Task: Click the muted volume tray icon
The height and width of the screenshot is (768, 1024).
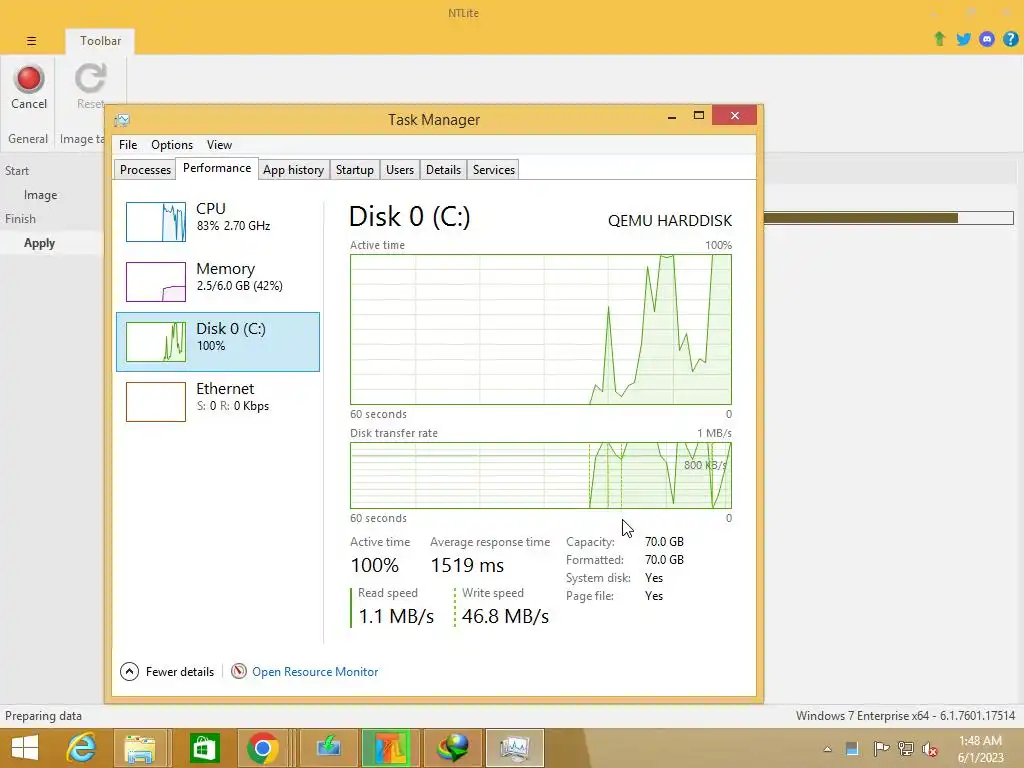Action: [930, 749]
